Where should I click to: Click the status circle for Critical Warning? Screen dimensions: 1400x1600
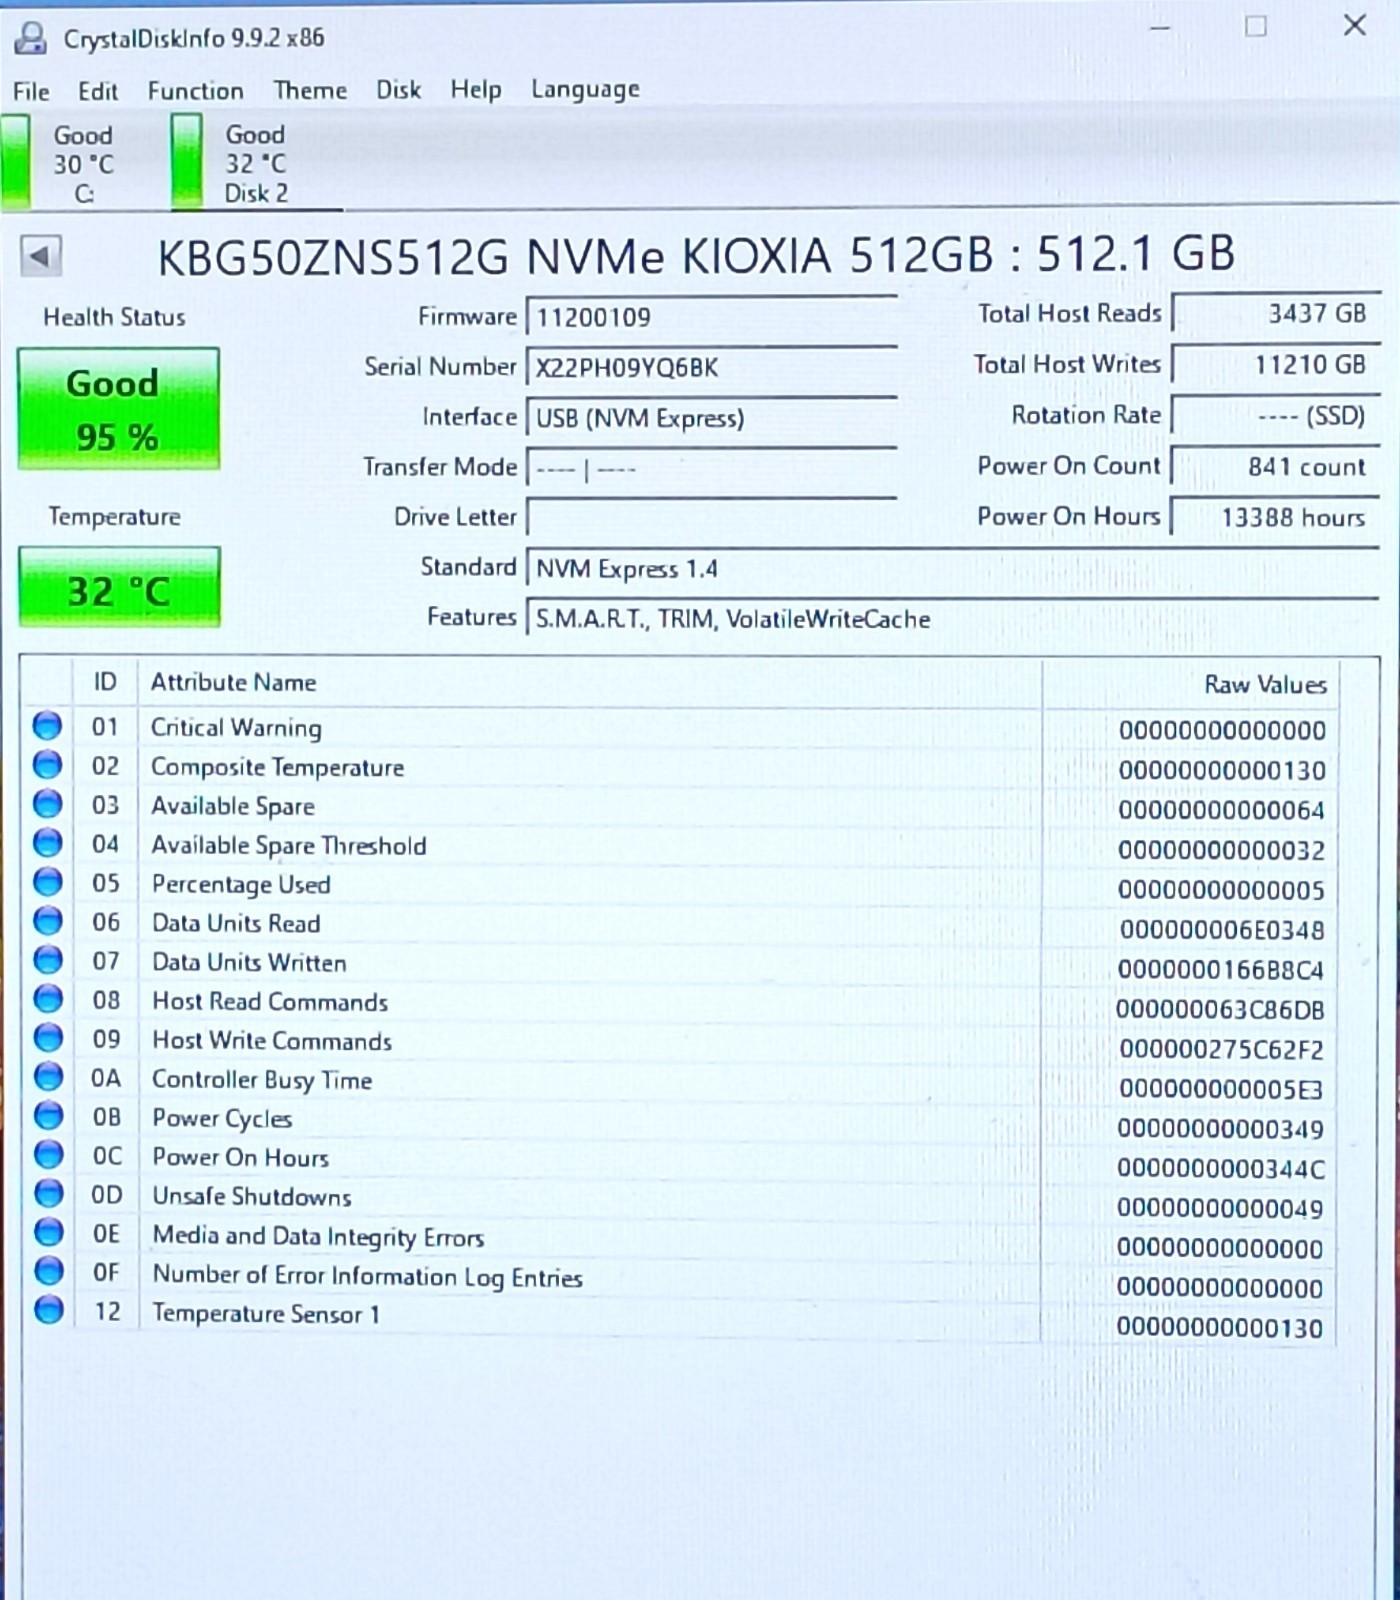coord(47,726)
